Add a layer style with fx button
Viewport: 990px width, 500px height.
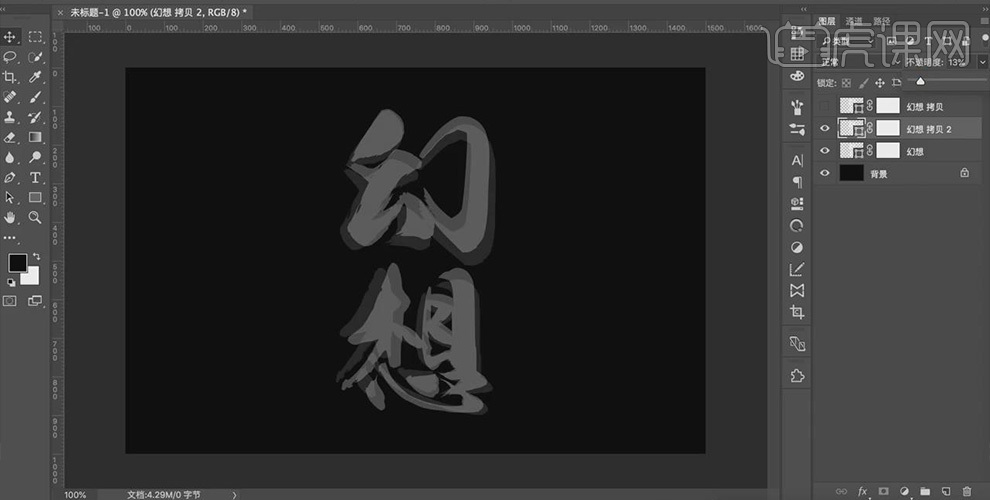862,491
